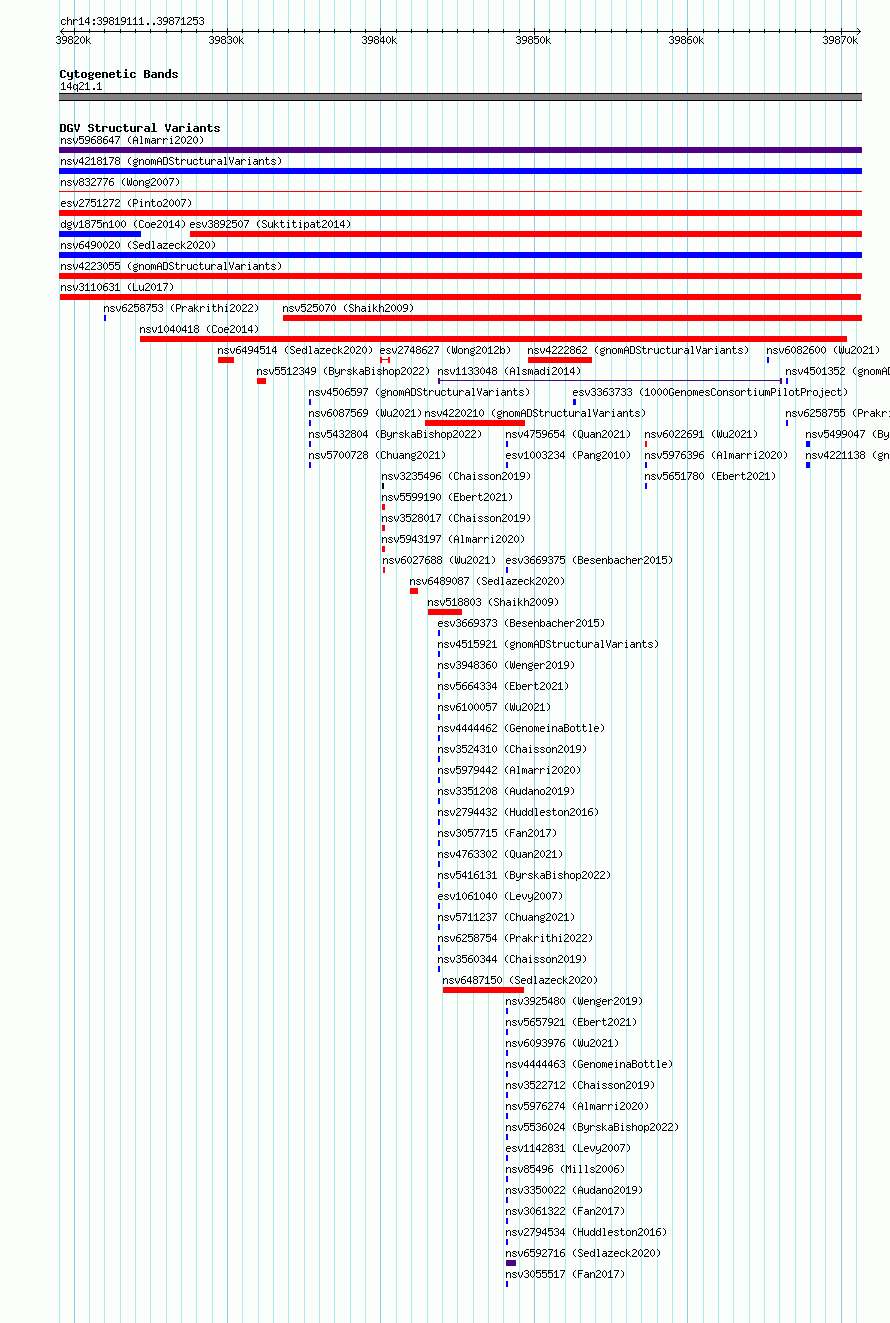Image resolution: width=890 pixels, height=1323 pixels.
Task: Click the 39830k ruler position label
Action: click(226, 40)
